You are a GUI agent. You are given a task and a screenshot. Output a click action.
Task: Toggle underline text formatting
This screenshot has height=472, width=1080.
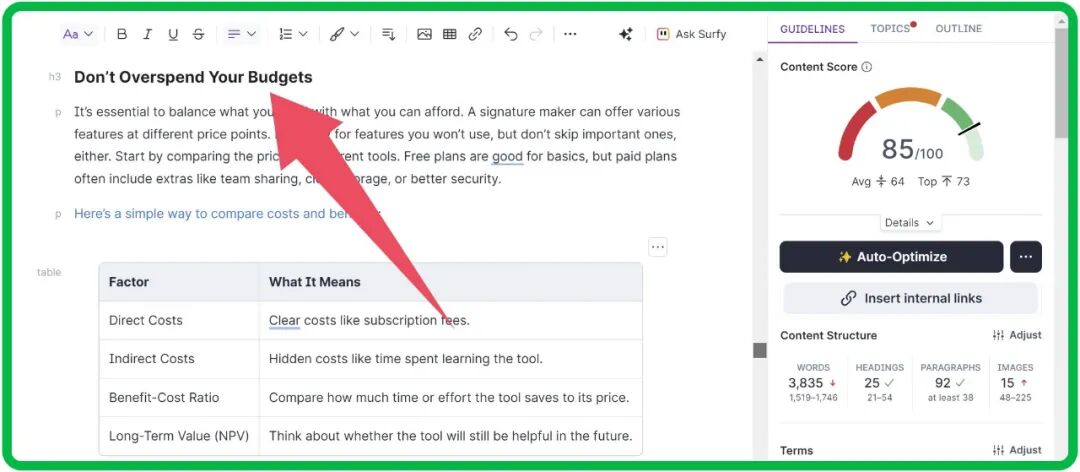173,34
